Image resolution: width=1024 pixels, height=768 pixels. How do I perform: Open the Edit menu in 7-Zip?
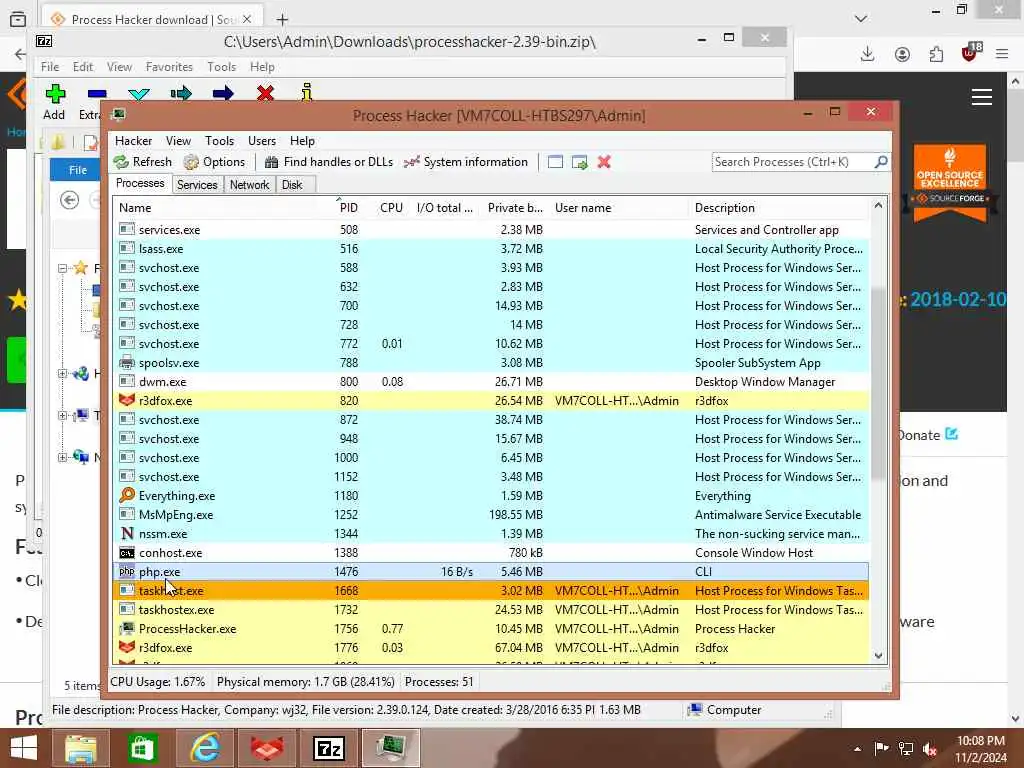(x=82, y=67)
